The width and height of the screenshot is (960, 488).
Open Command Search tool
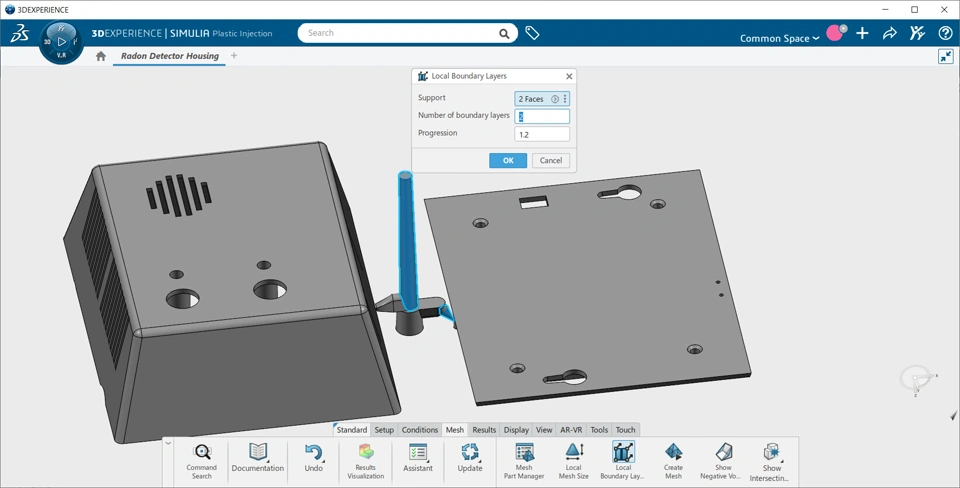[201, 461]
